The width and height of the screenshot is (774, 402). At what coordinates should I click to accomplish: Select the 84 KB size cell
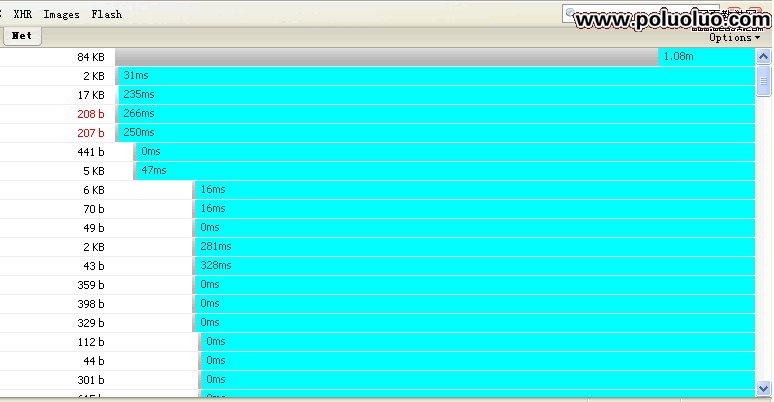(91, 57)
